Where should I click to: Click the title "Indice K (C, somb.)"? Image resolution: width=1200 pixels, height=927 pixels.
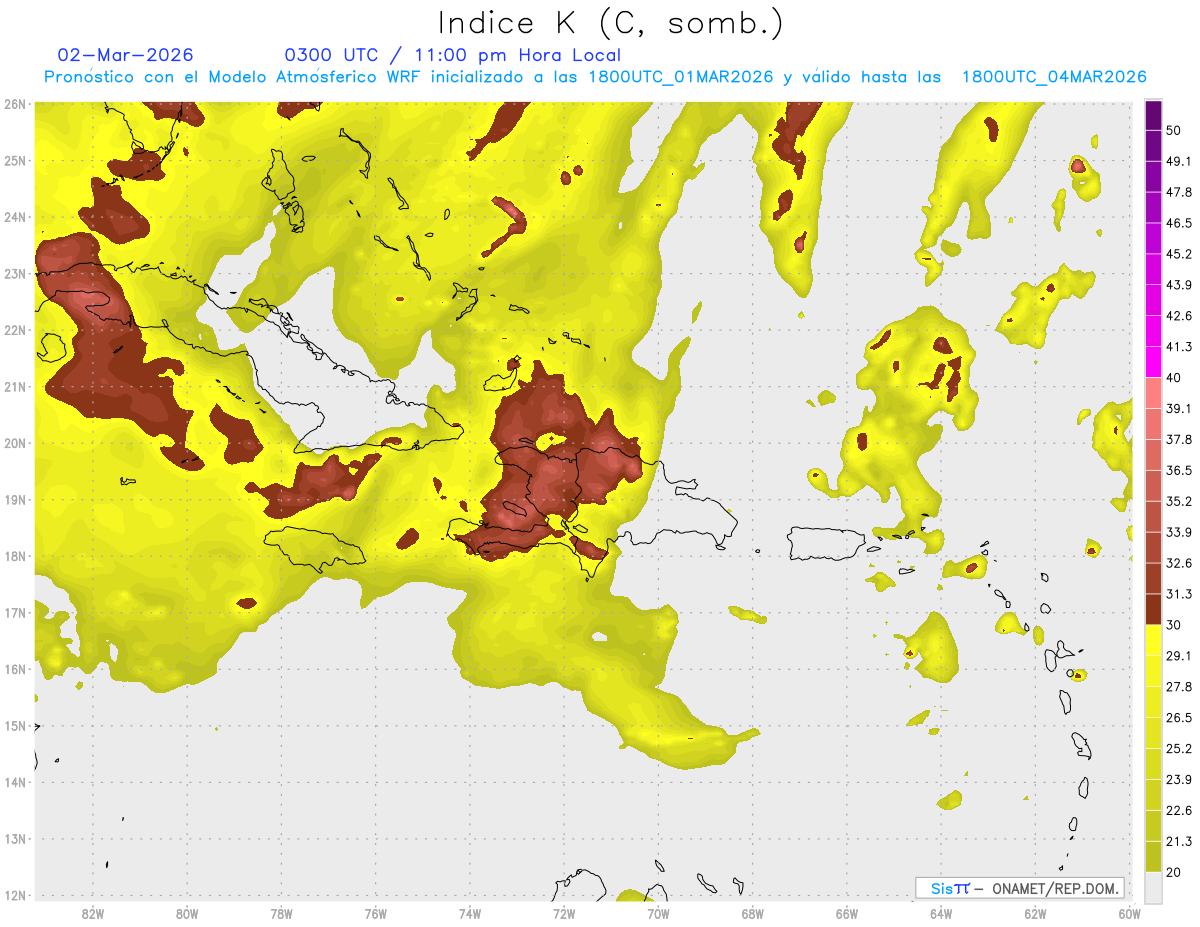click(610, 23)
